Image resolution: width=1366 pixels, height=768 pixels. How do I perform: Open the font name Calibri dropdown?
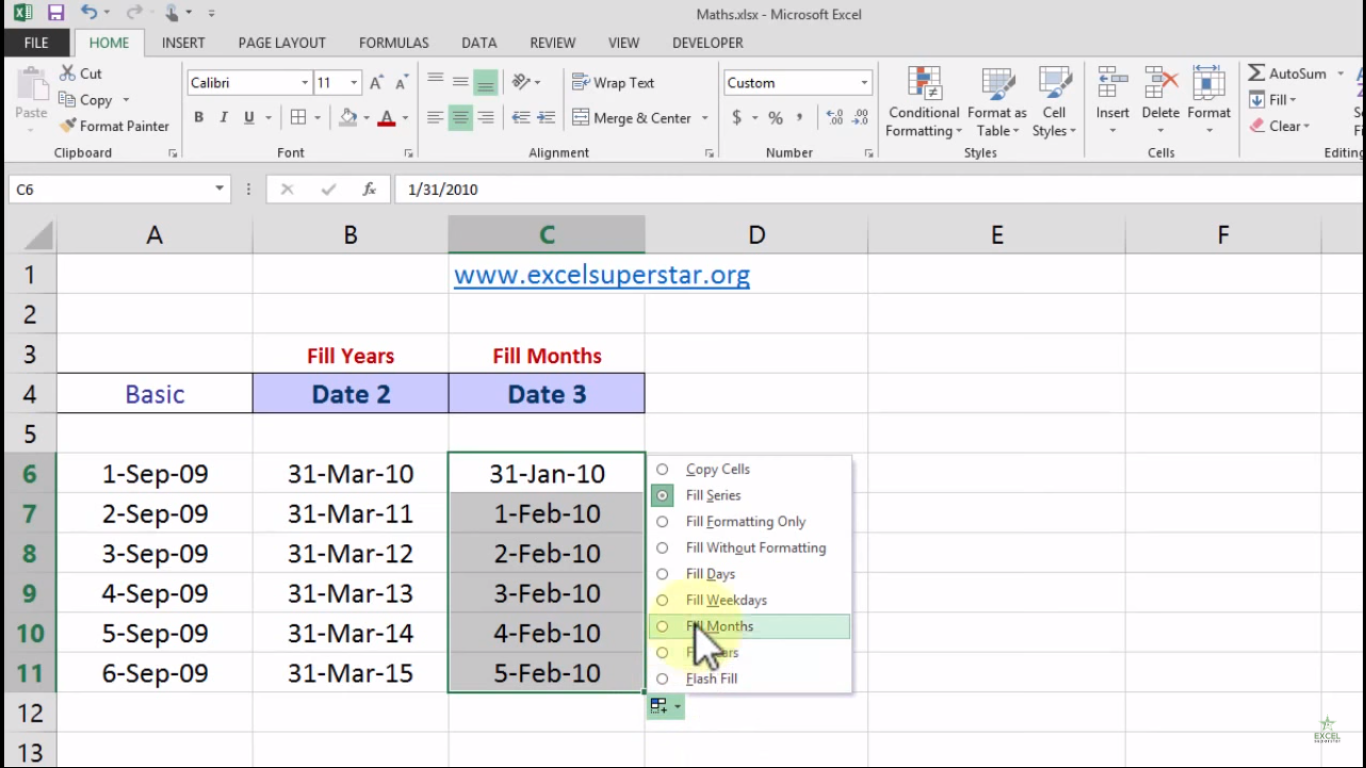(x=305, y=83)
